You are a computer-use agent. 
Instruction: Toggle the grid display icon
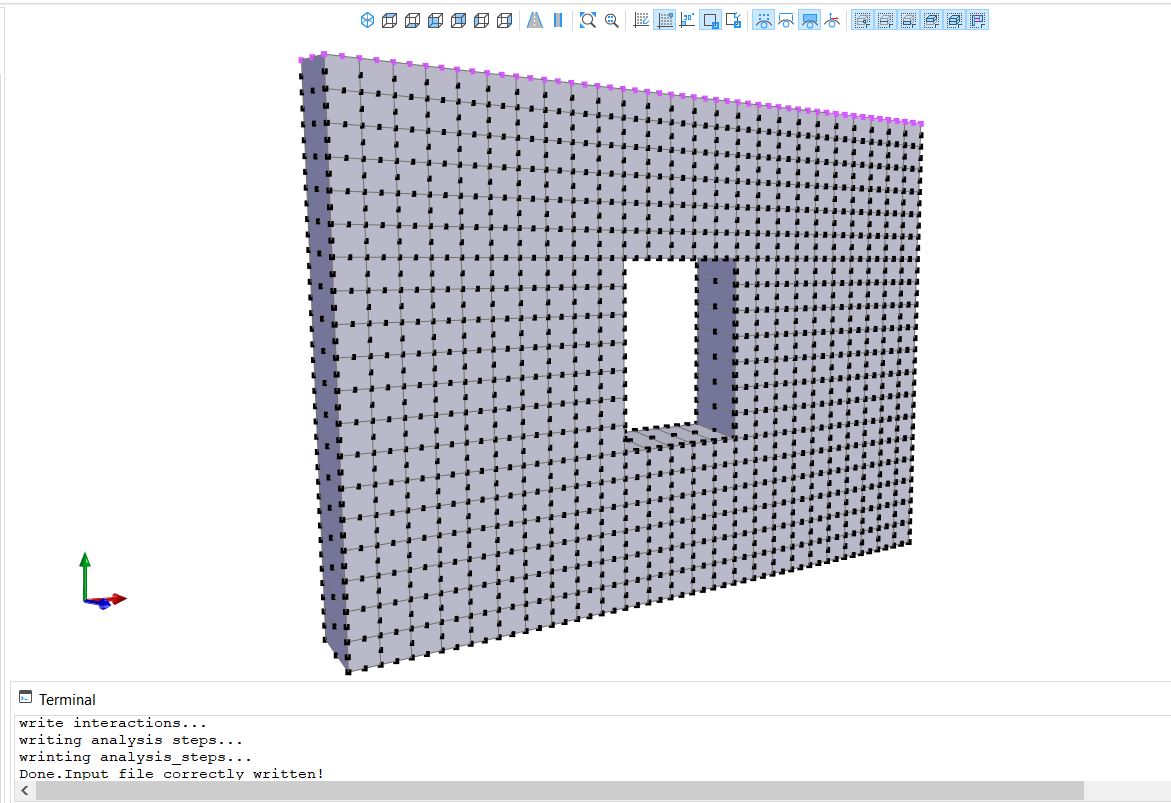[x=664, y=20]
